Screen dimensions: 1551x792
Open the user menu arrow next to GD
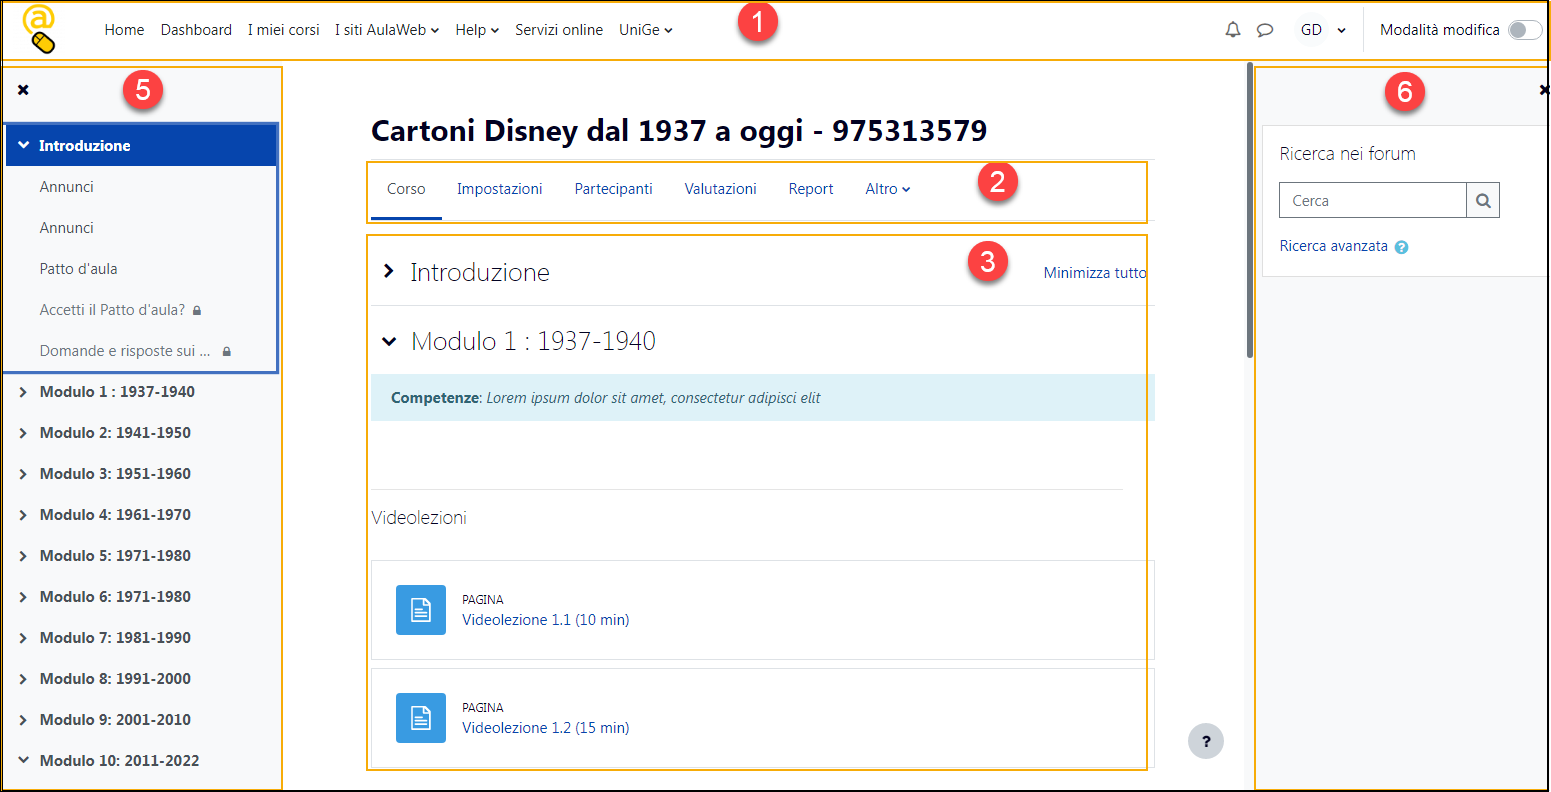point(1341,30)
